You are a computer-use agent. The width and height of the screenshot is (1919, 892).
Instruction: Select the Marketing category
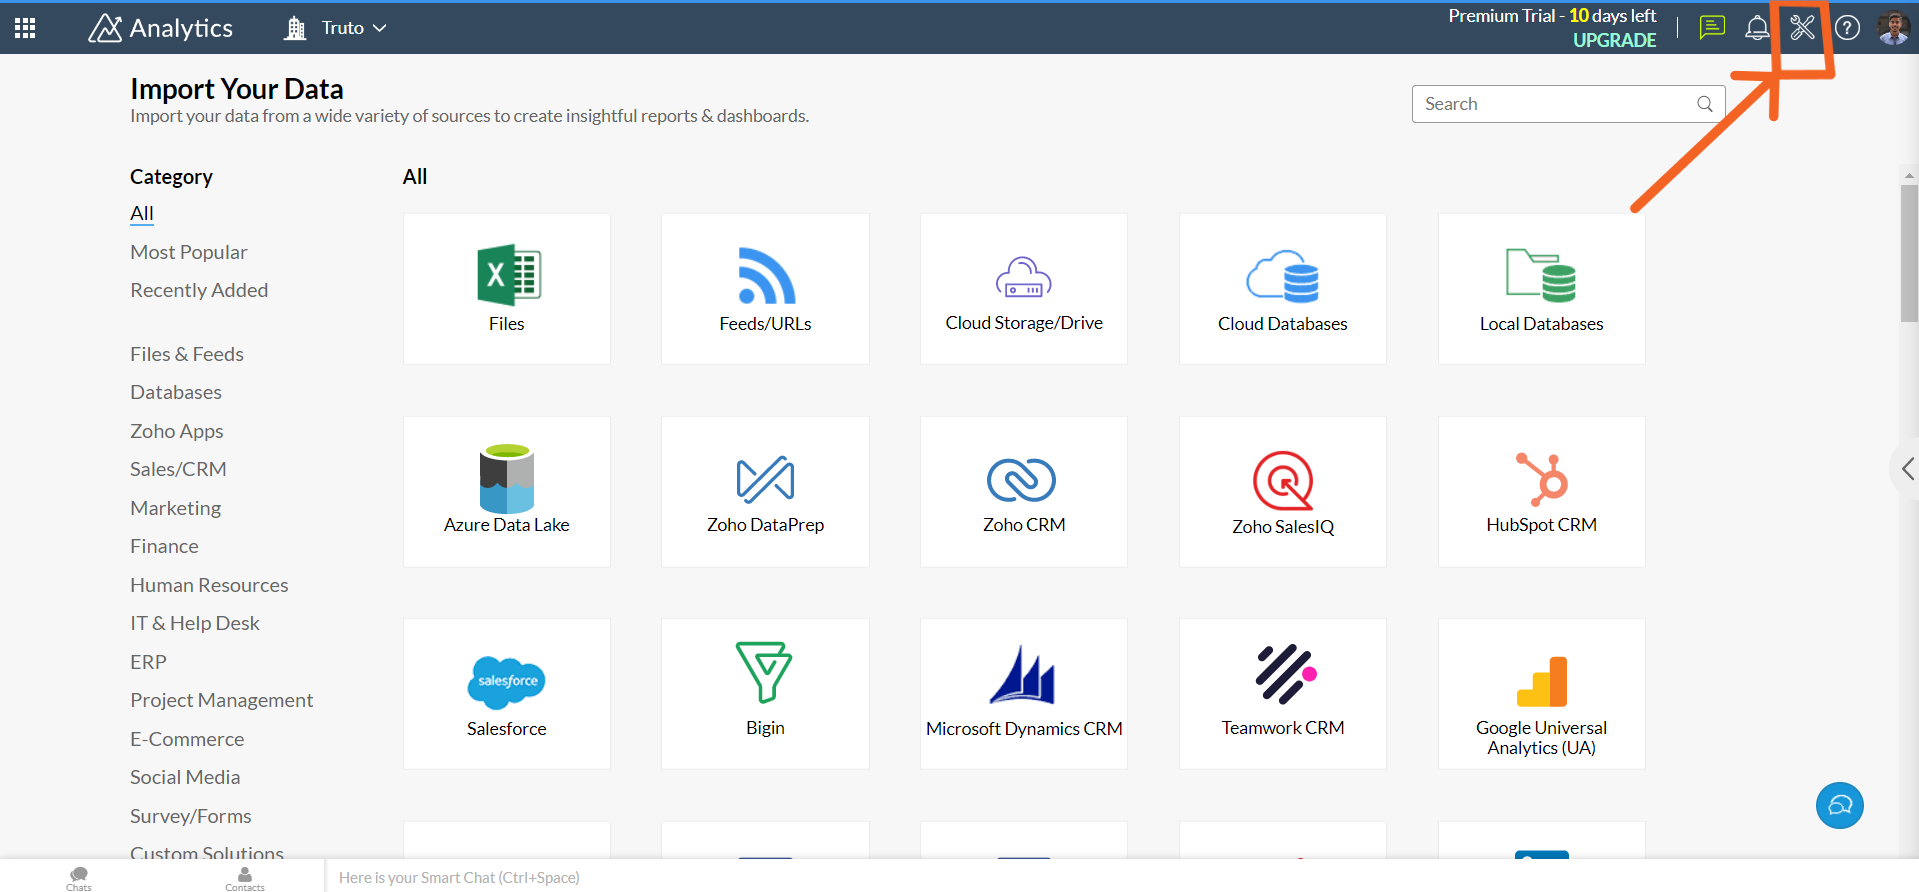pos(176,508)
